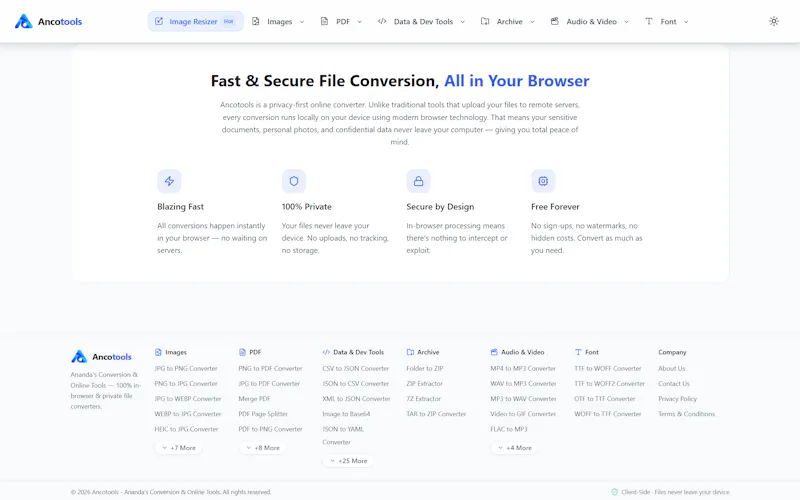
Task: Click the Archive folder icon in navbar
Action: [x=485, y=21]
